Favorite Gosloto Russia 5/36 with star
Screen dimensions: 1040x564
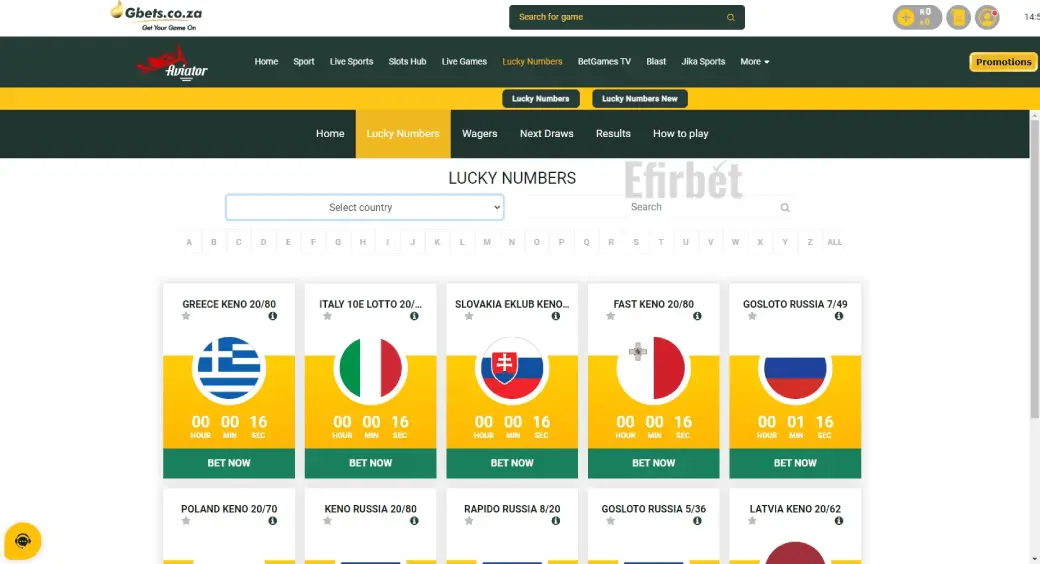(610, 521)
